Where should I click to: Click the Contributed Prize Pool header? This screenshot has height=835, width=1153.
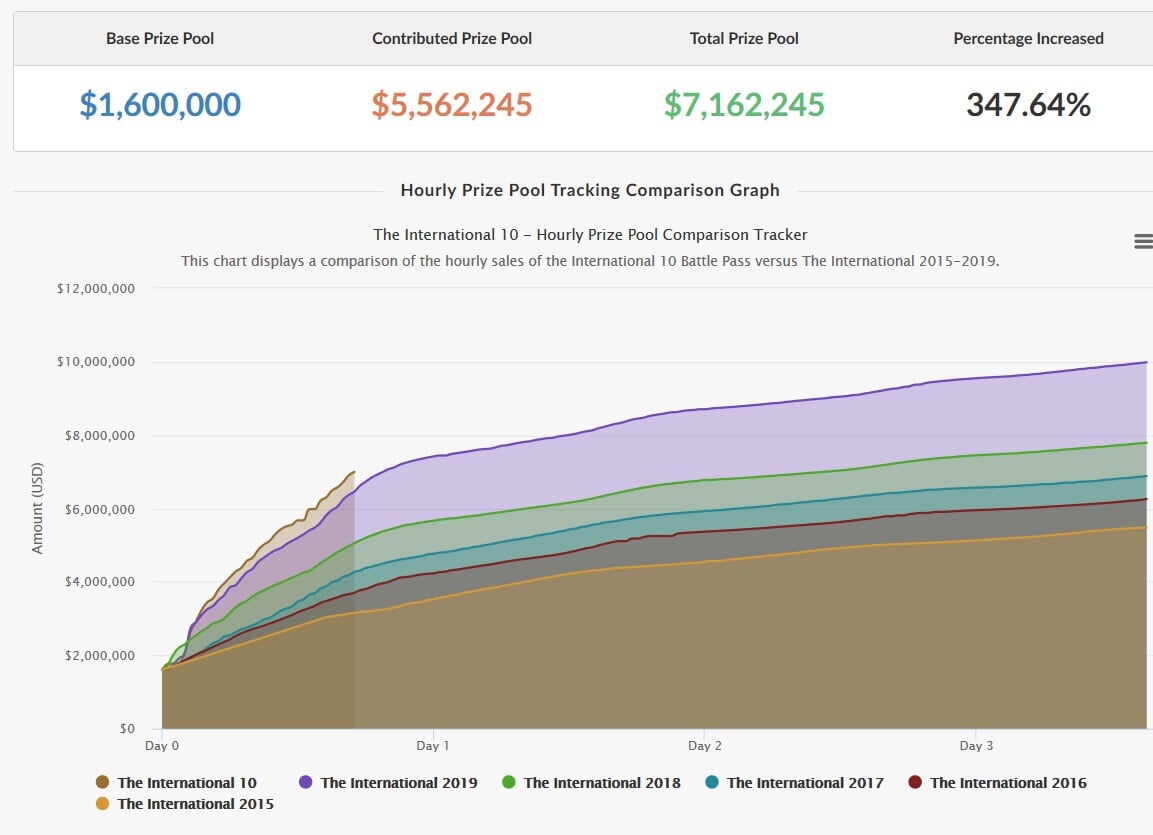tap(451, 38)
